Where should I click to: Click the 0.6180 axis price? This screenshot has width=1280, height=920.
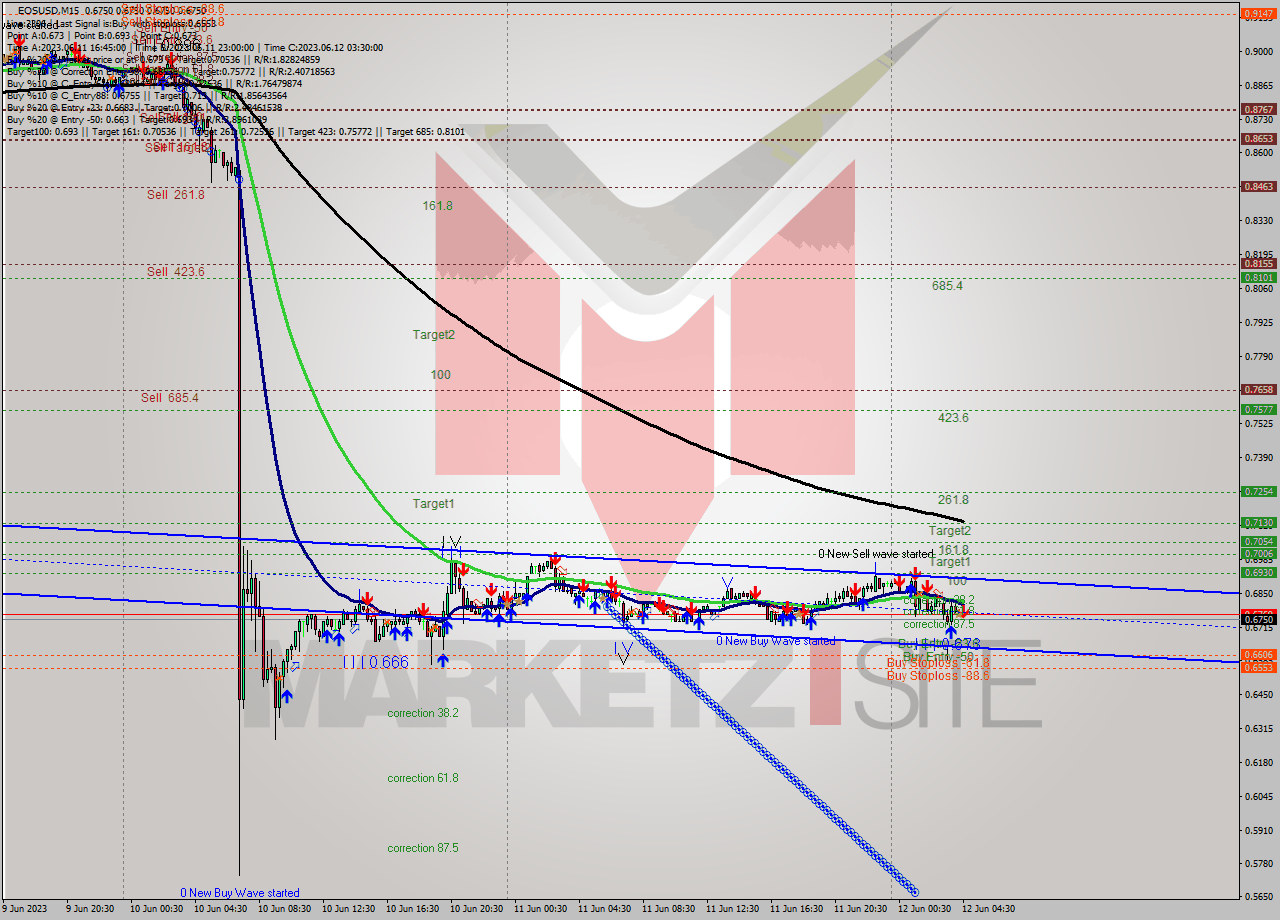[x=1258, y=763]
